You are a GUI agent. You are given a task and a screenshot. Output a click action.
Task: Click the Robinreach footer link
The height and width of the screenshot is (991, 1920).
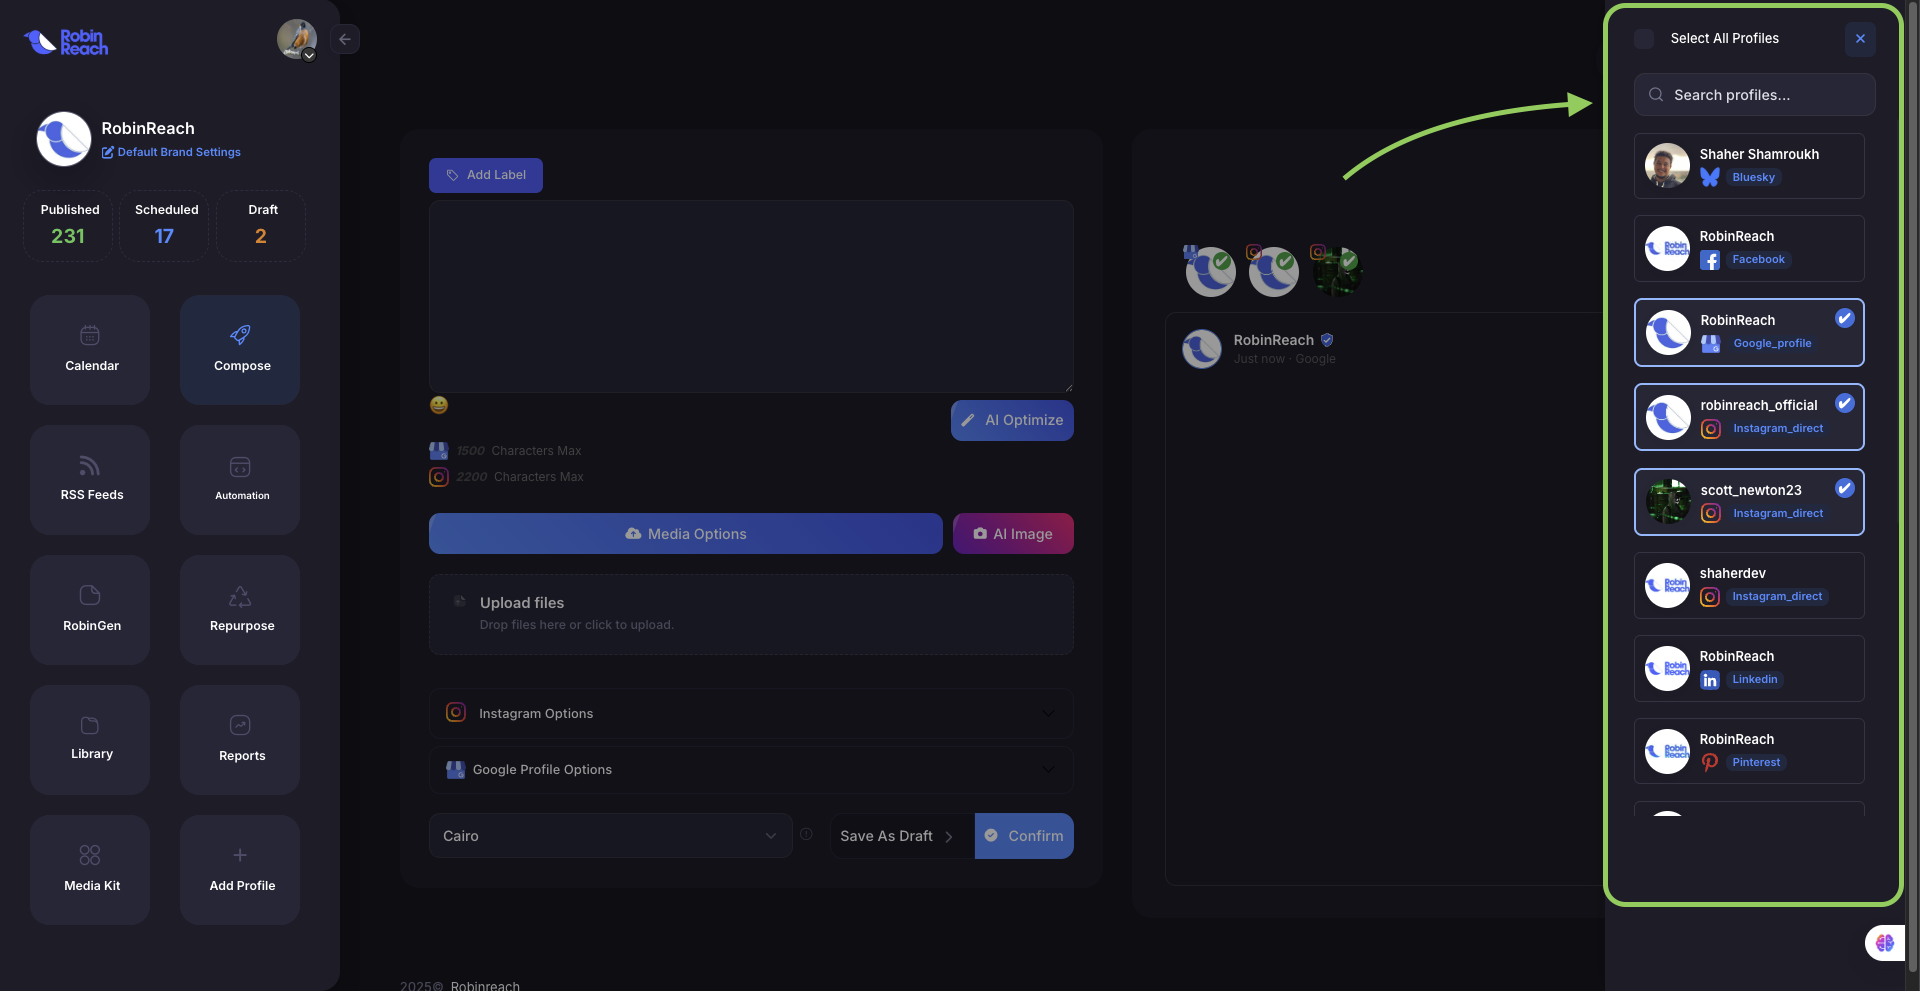[x=485, y=985]
